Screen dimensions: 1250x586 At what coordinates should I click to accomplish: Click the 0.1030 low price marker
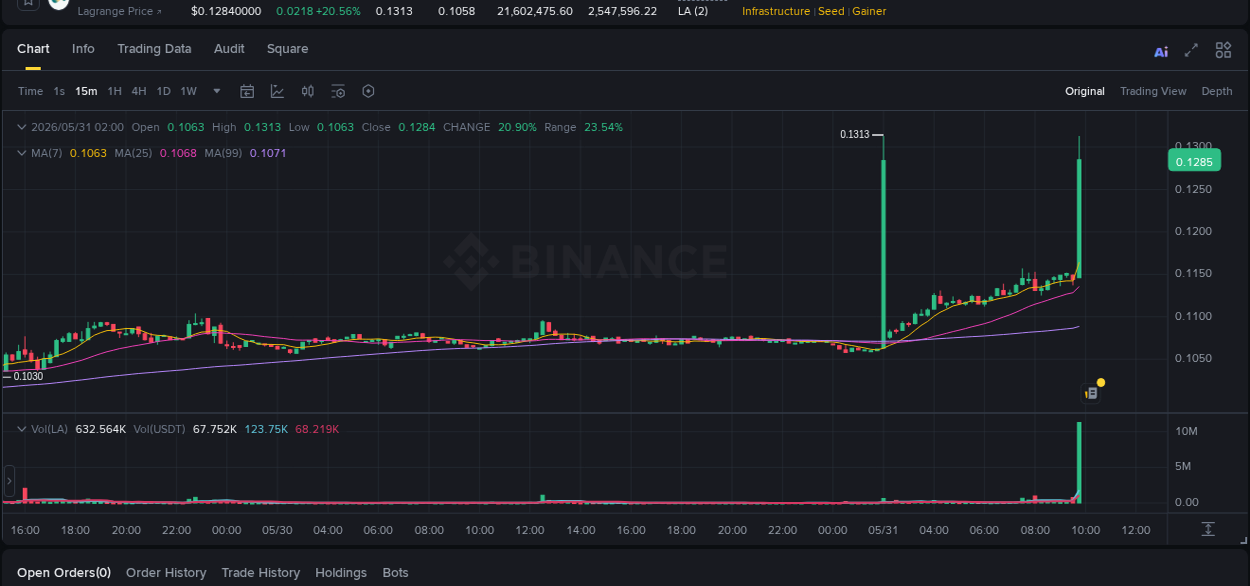[28, 376]
